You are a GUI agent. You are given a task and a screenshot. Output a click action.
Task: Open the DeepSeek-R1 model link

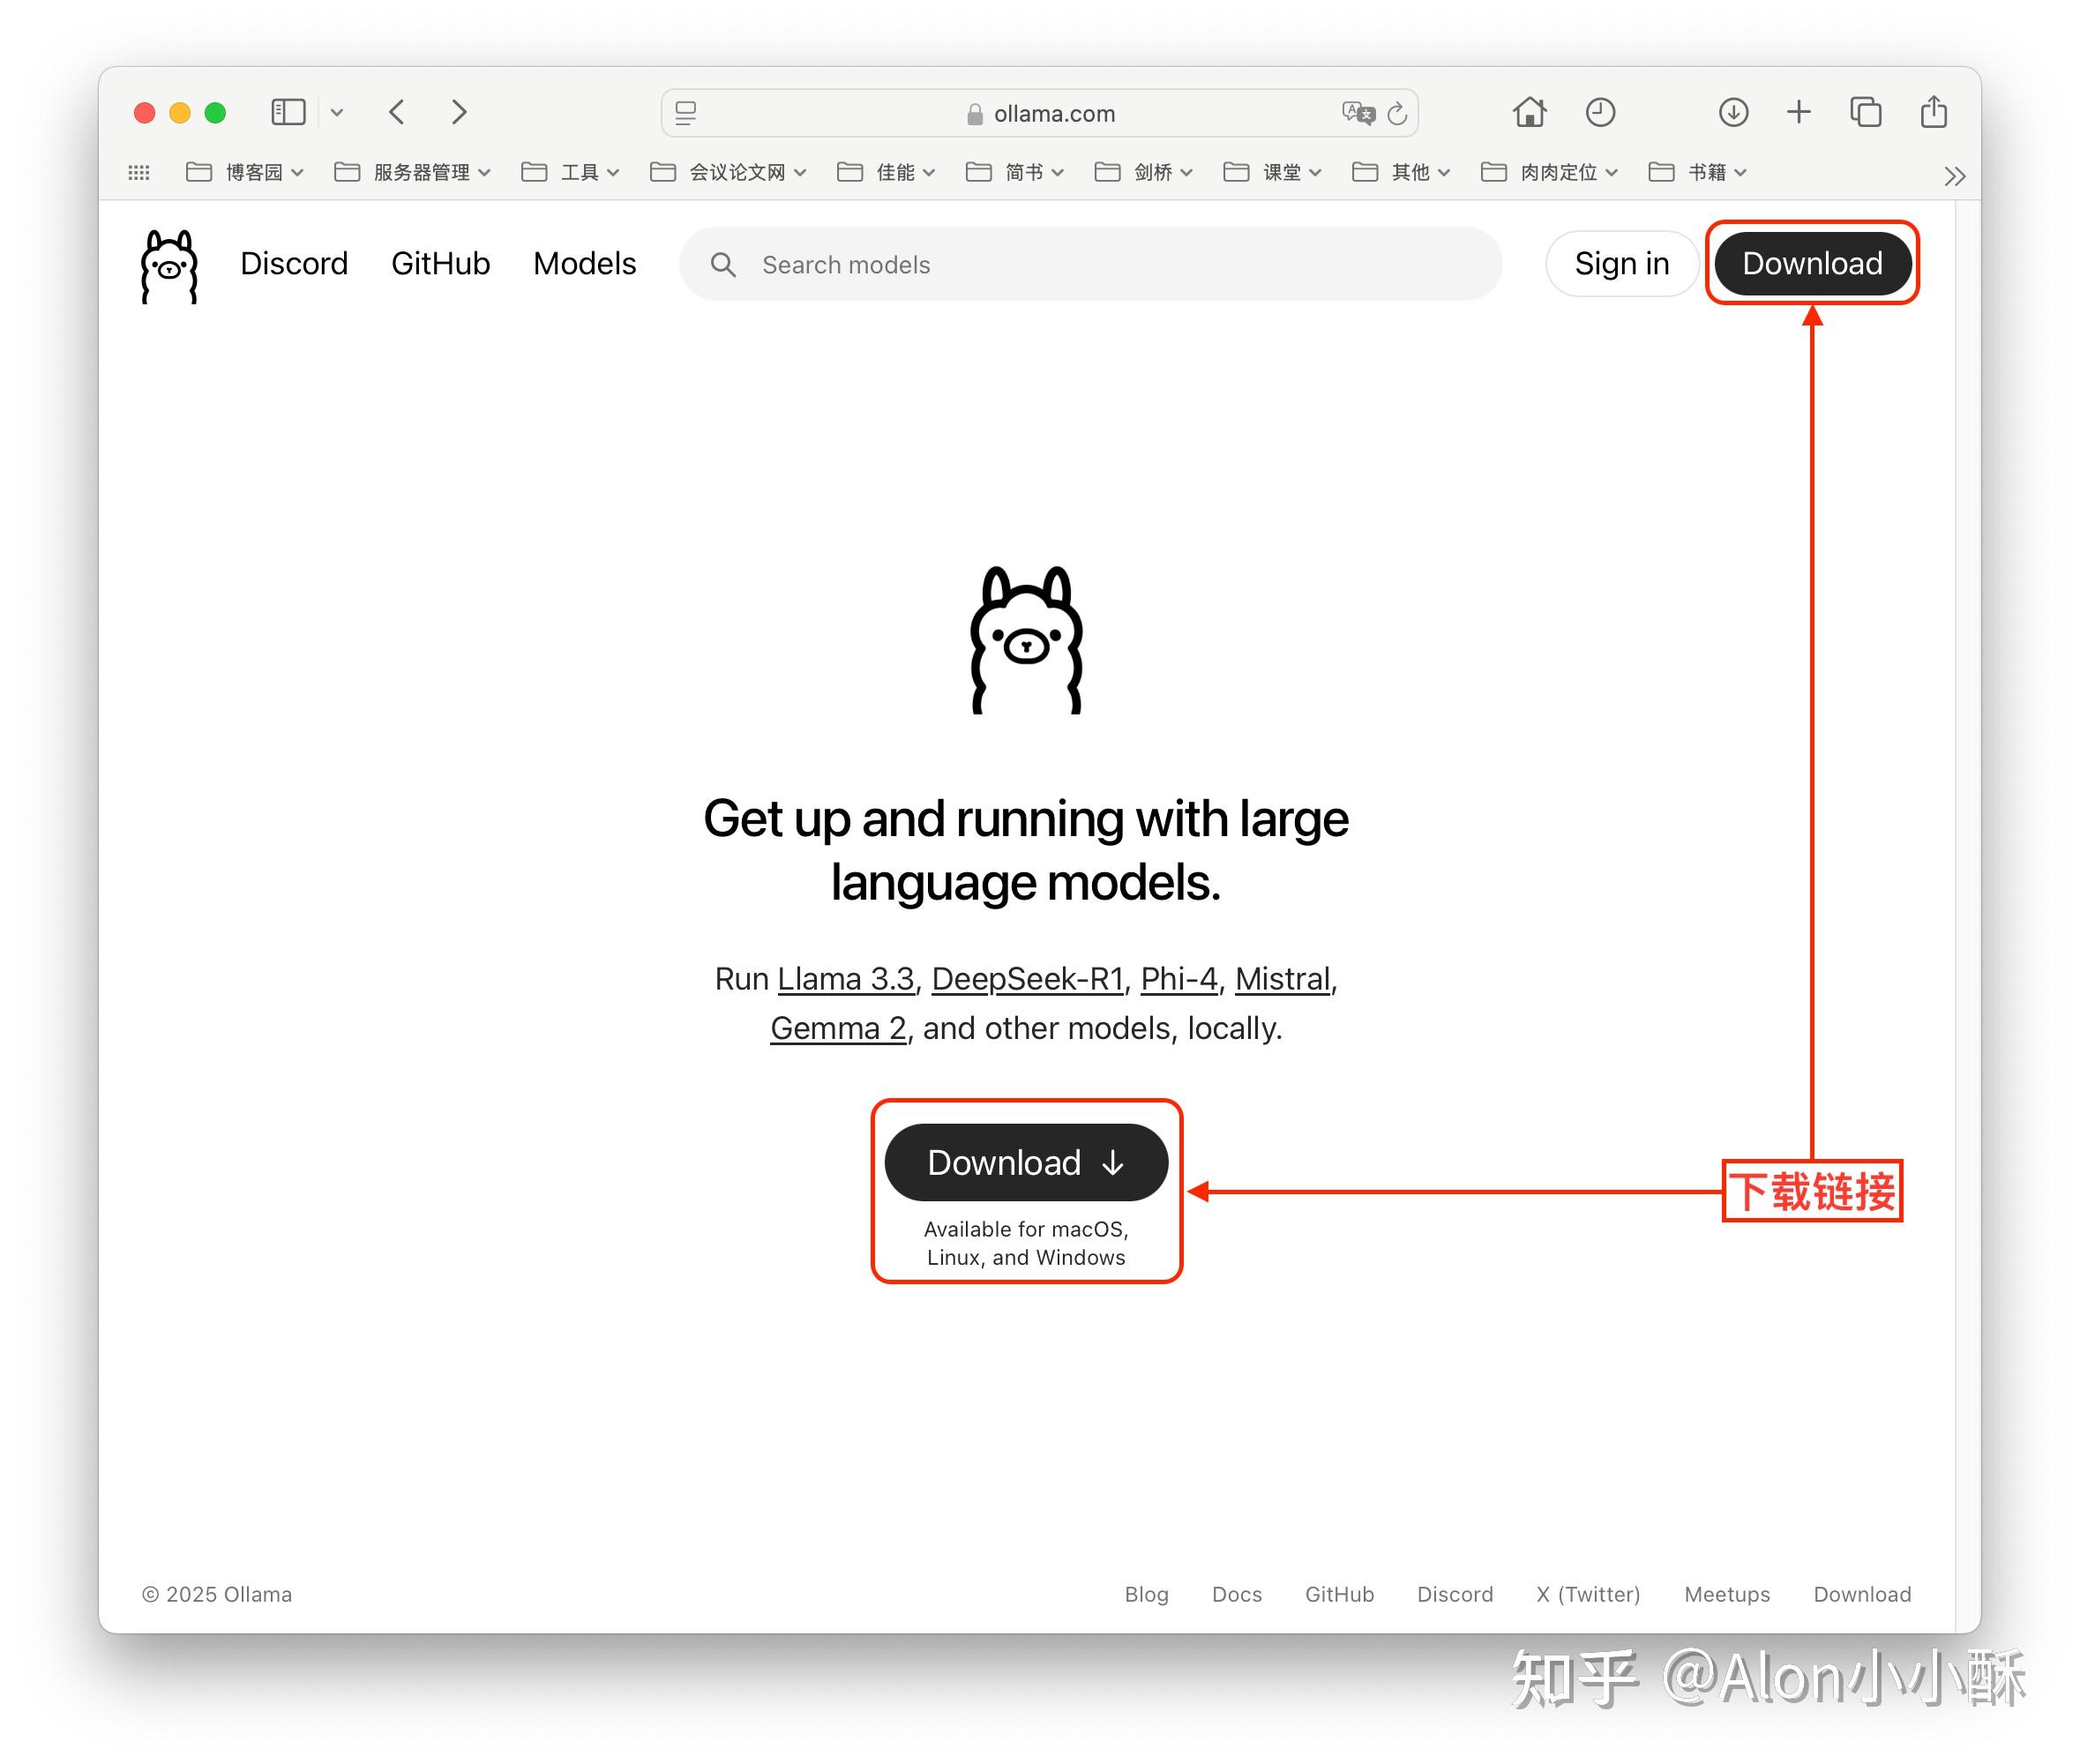coord(1027,978)
